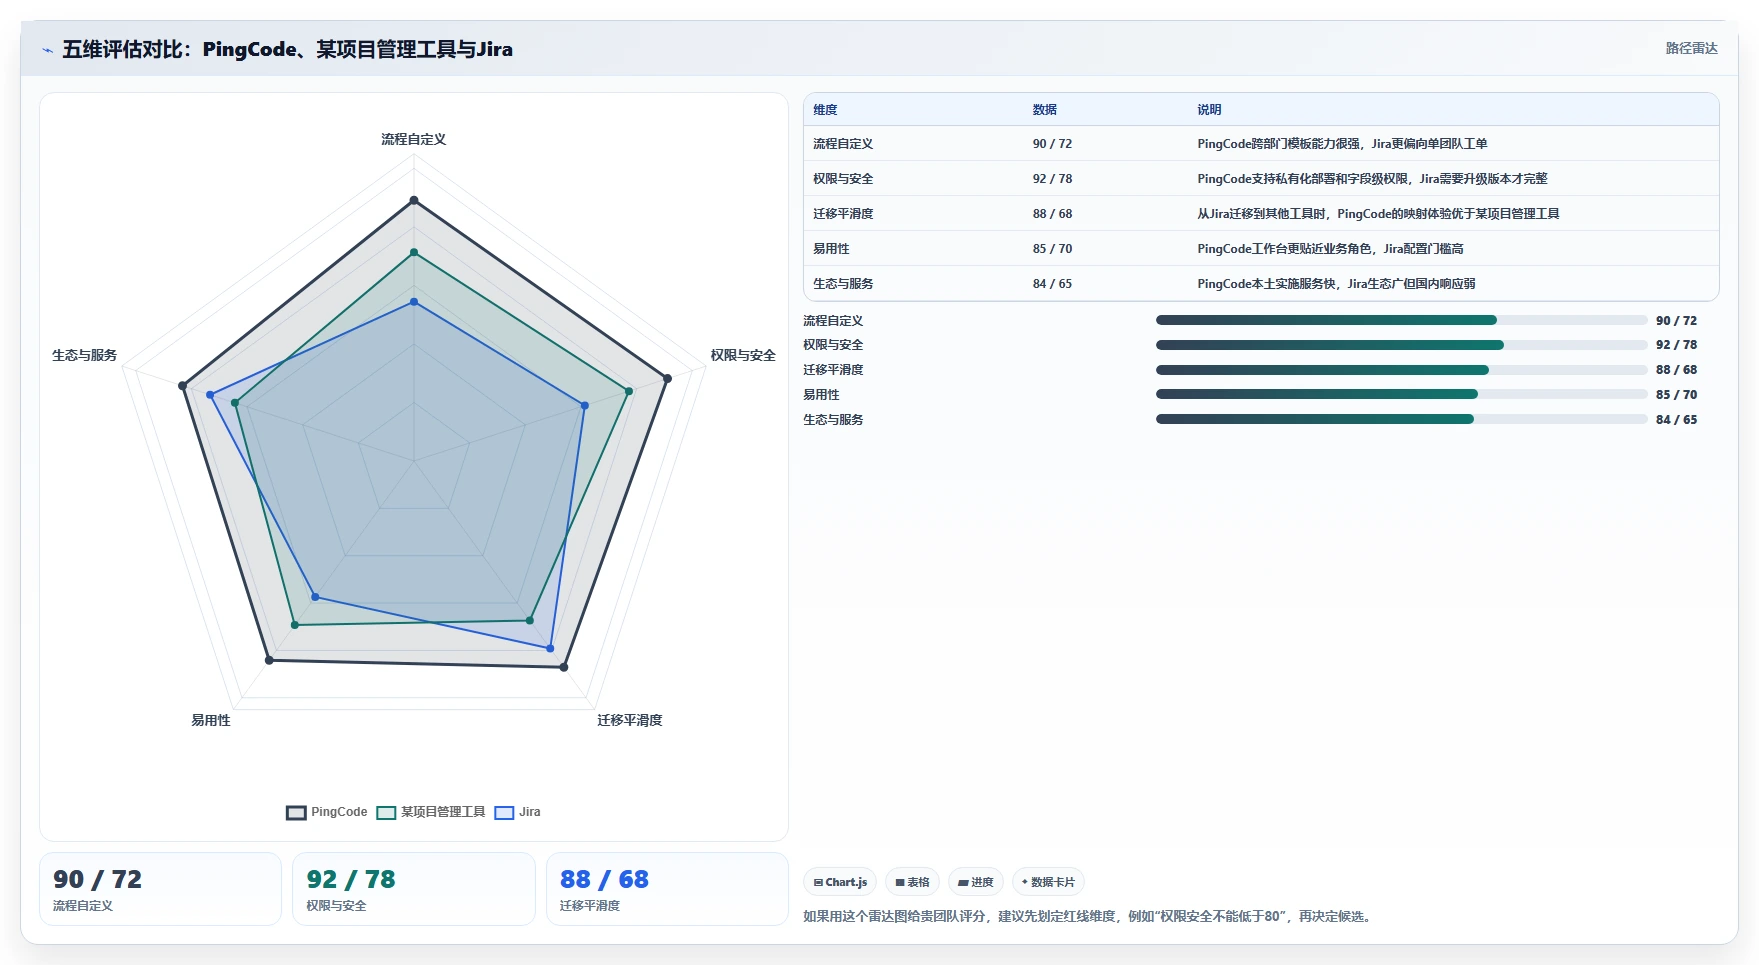Viewport: 1759px width, 965px height.
Task: Click the 易用性 progress bar
Action: point(1401,395)
